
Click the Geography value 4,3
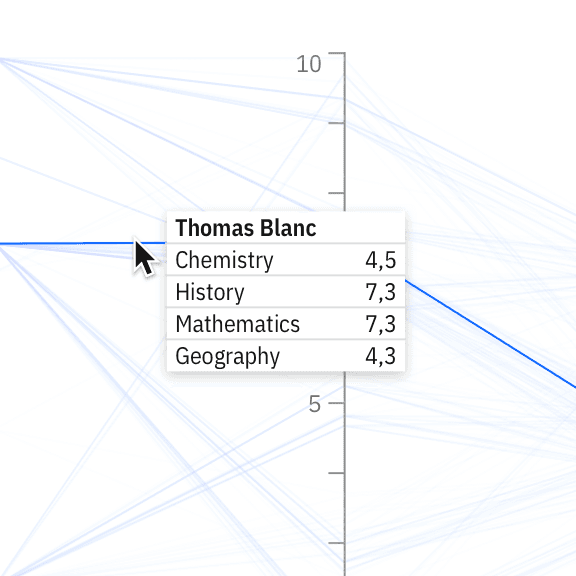381,356
